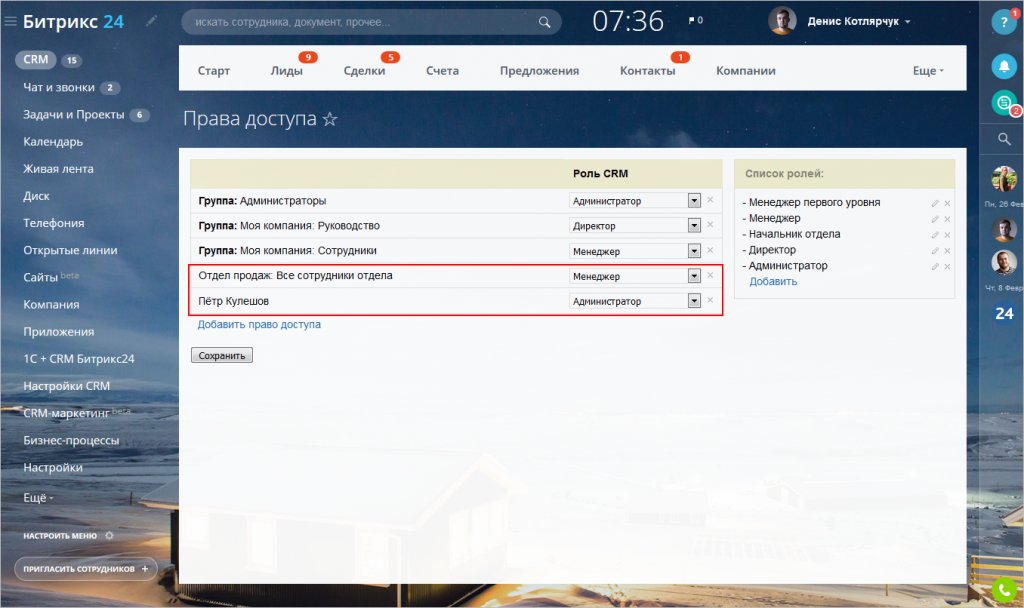Open CRM in the left menu
The image size is (1024, 608).
(x=36, y=59)
